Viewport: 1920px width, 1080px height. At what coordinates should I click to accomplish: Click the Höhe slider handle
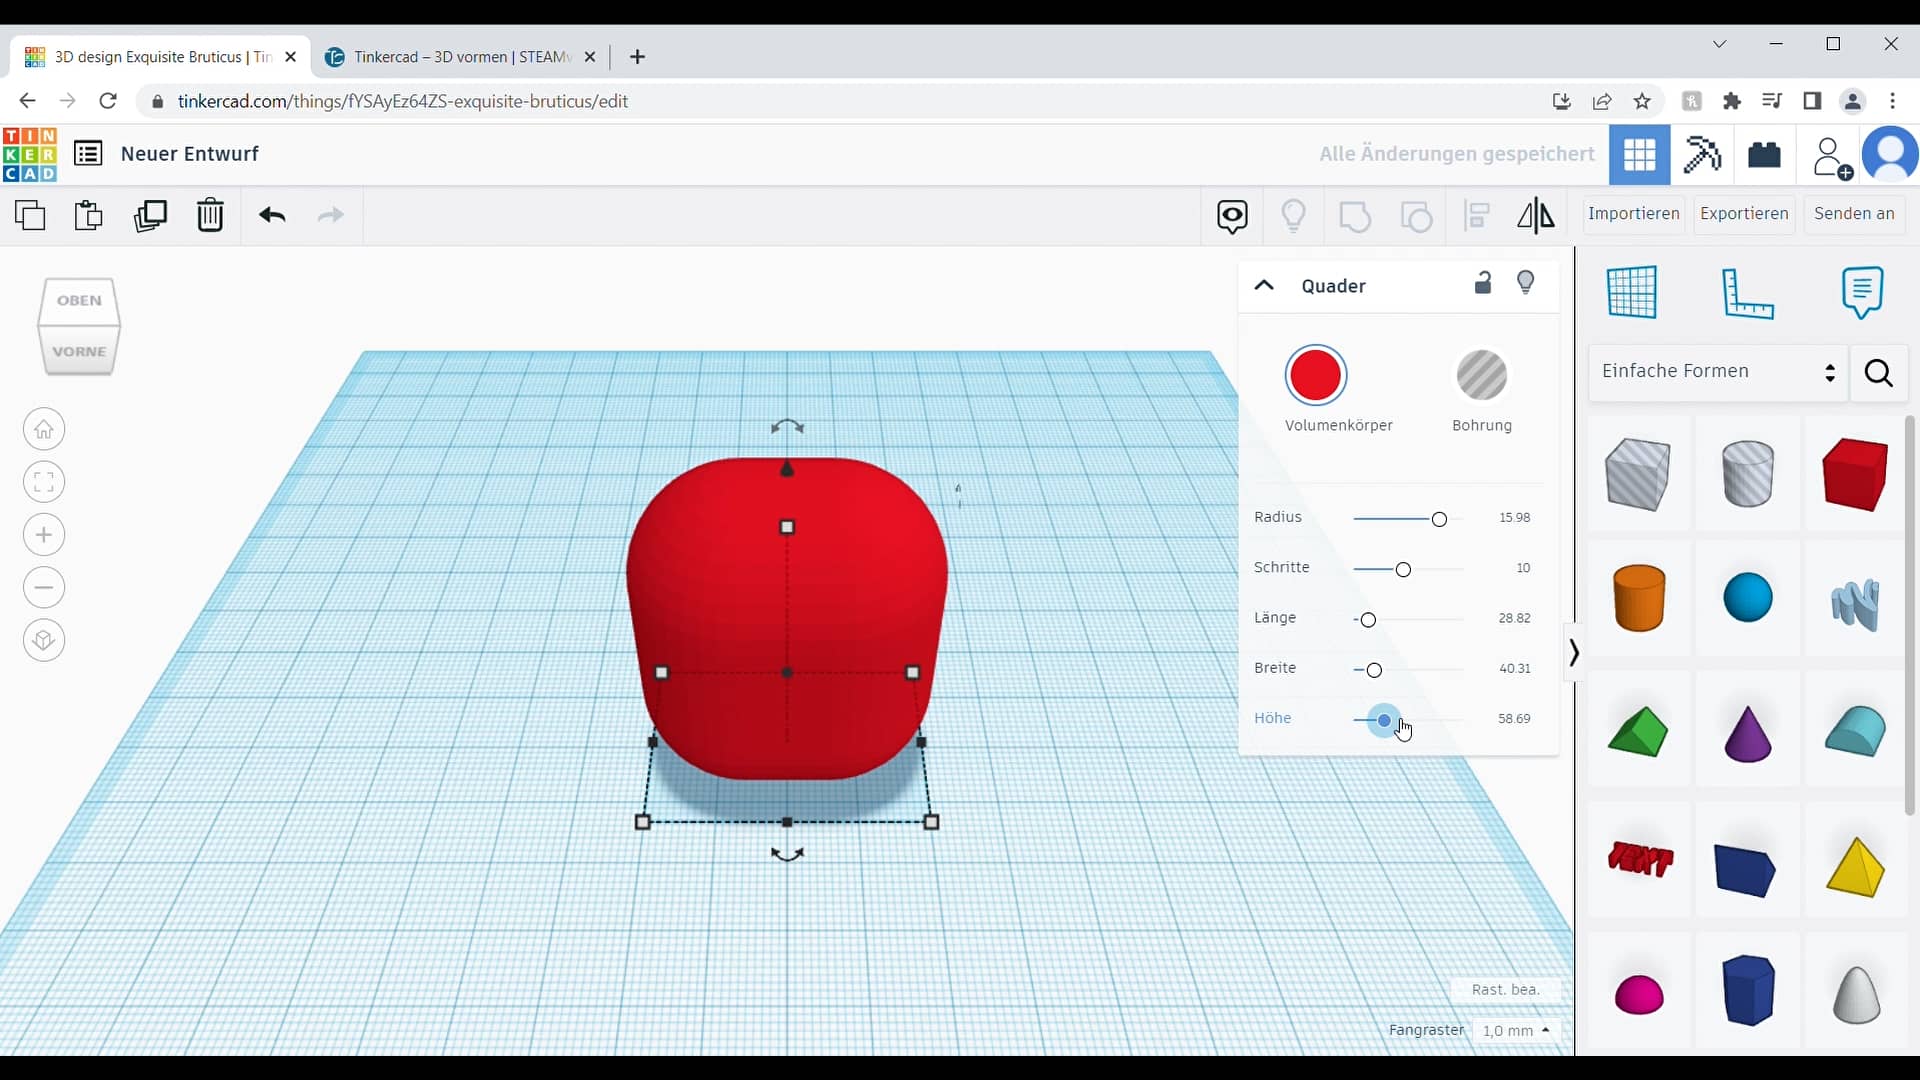point(1384,720)
